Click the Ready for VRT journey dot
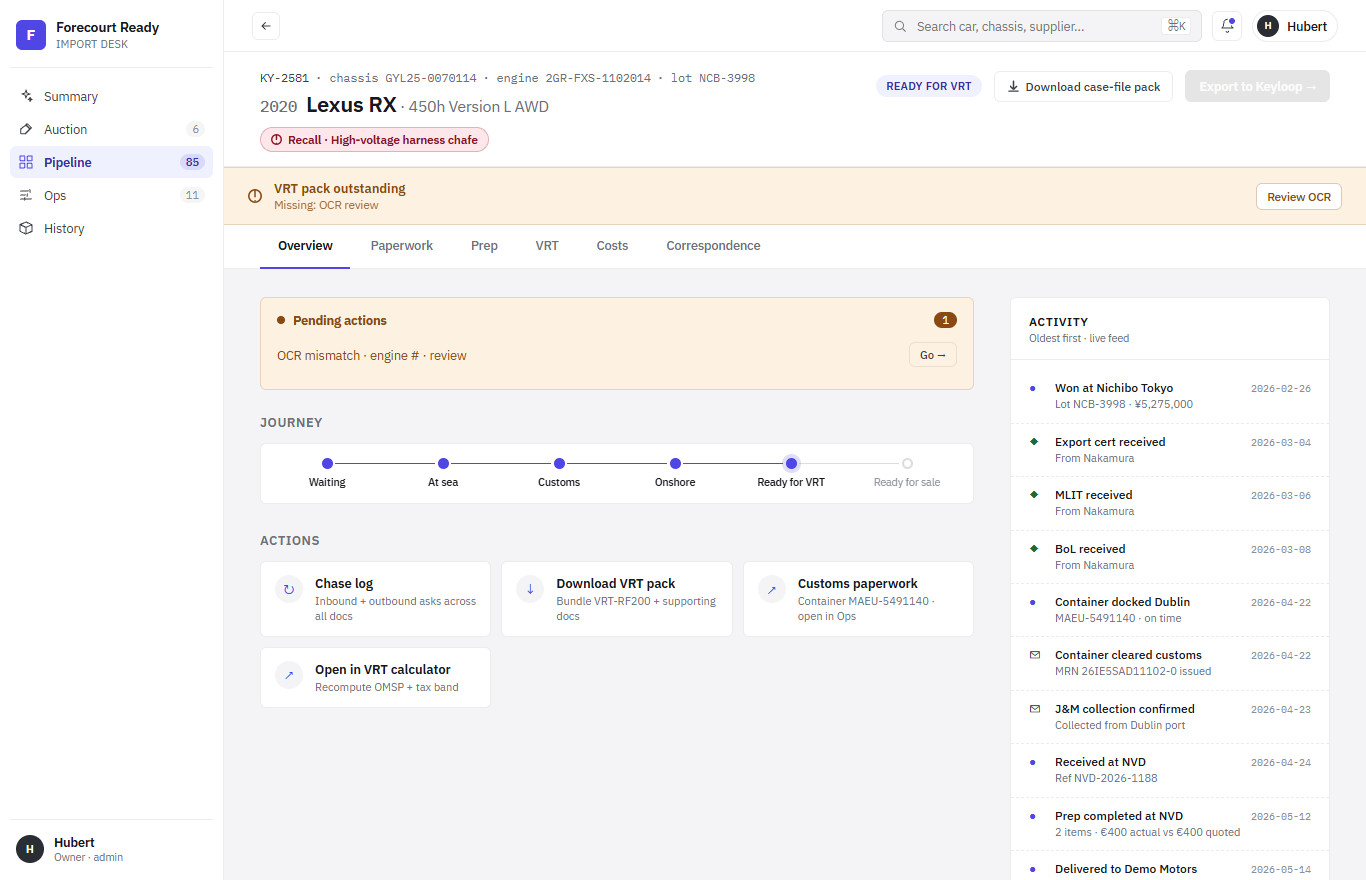The width and height of the screenshot is (1366, 880). tap(791, 463)
